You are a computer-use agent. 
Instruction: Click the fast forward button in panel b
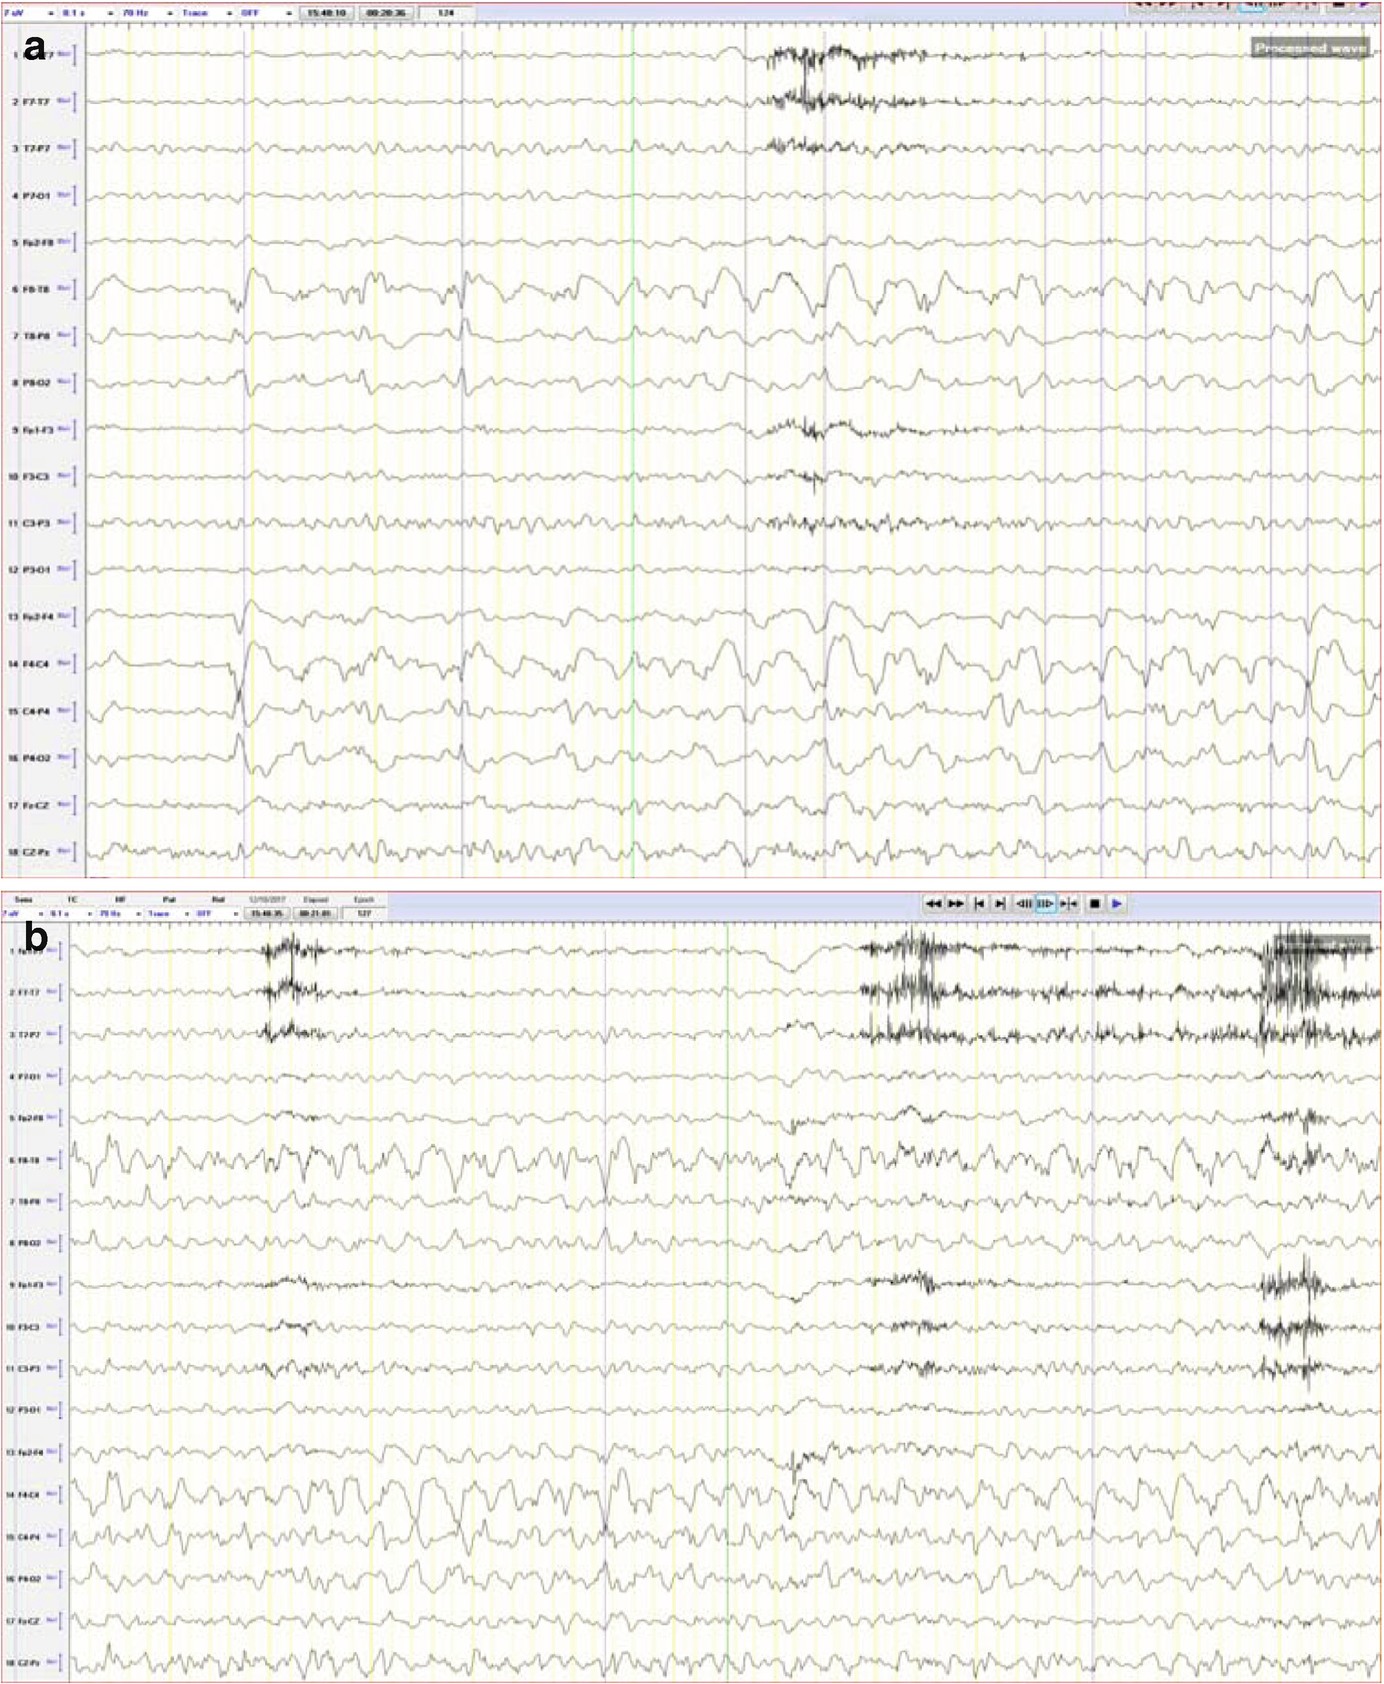[955, 903]
